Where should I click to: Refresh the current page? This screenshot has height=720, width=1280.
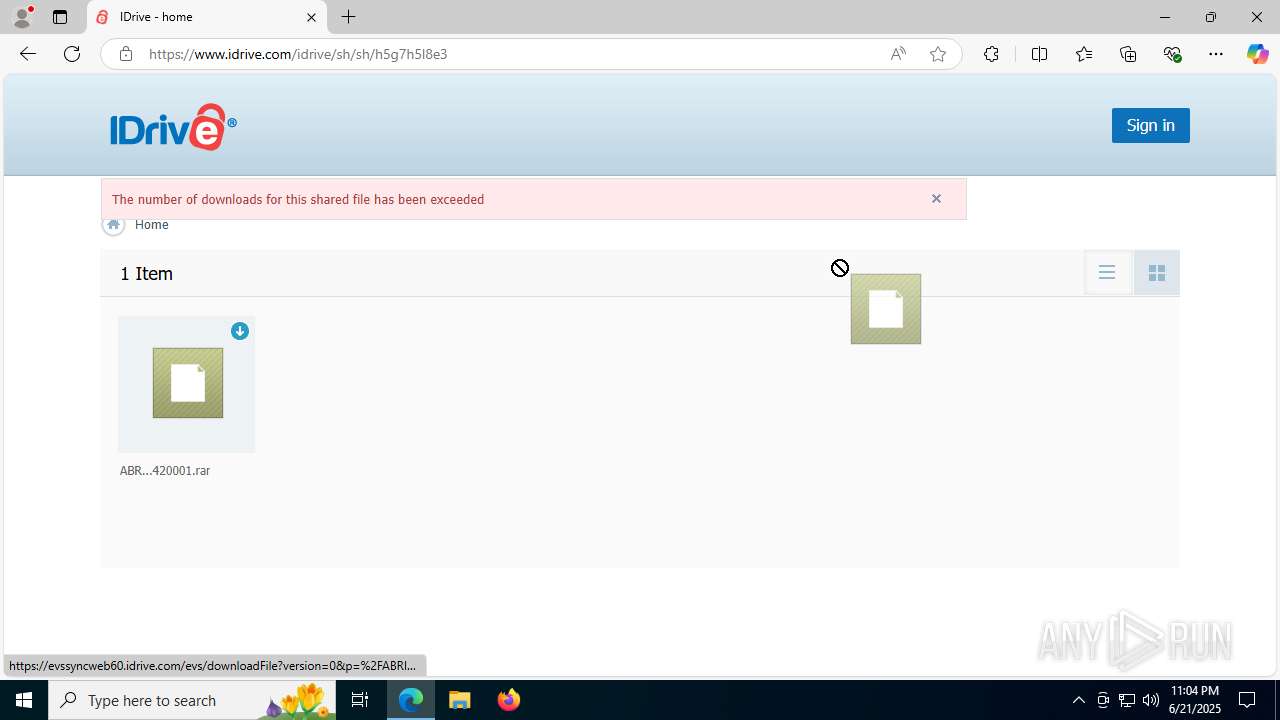click(72, 54)
